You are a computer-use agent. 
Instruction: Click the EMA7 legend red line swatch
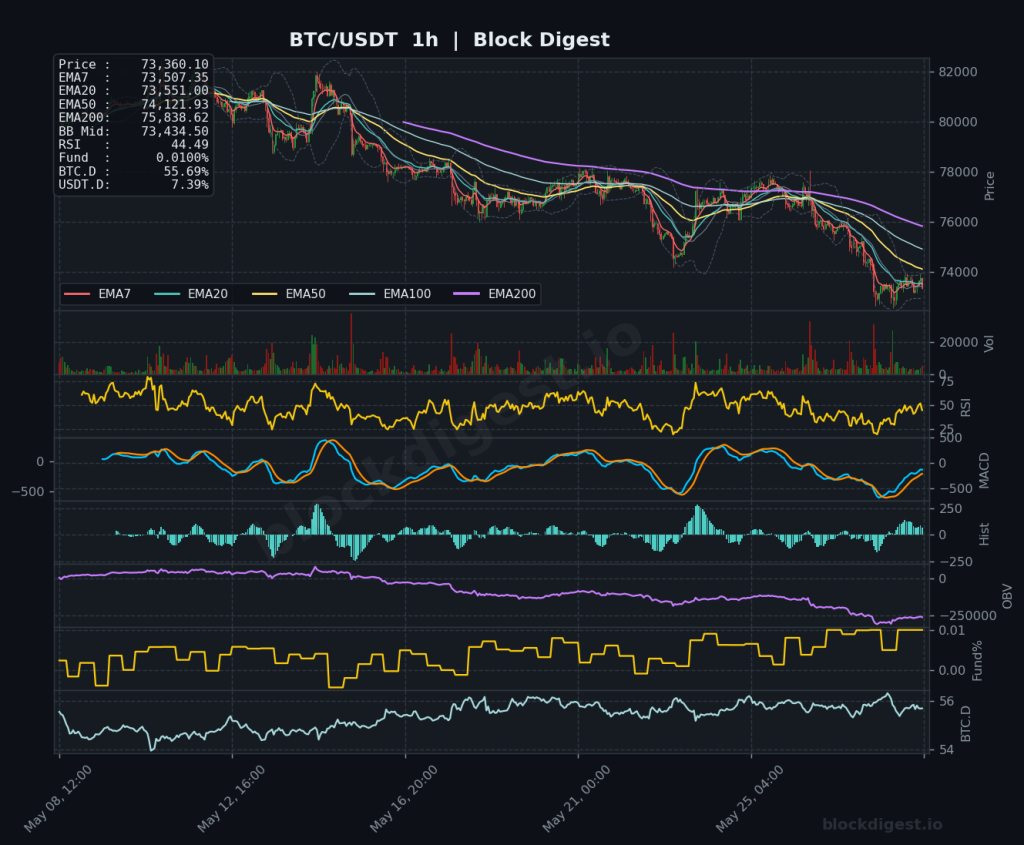tap(77, 295)
